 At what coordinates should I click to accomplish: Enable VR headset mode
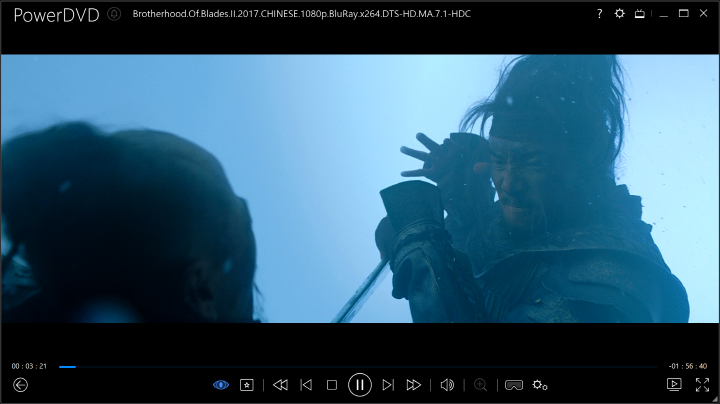[x=513, y=385]
